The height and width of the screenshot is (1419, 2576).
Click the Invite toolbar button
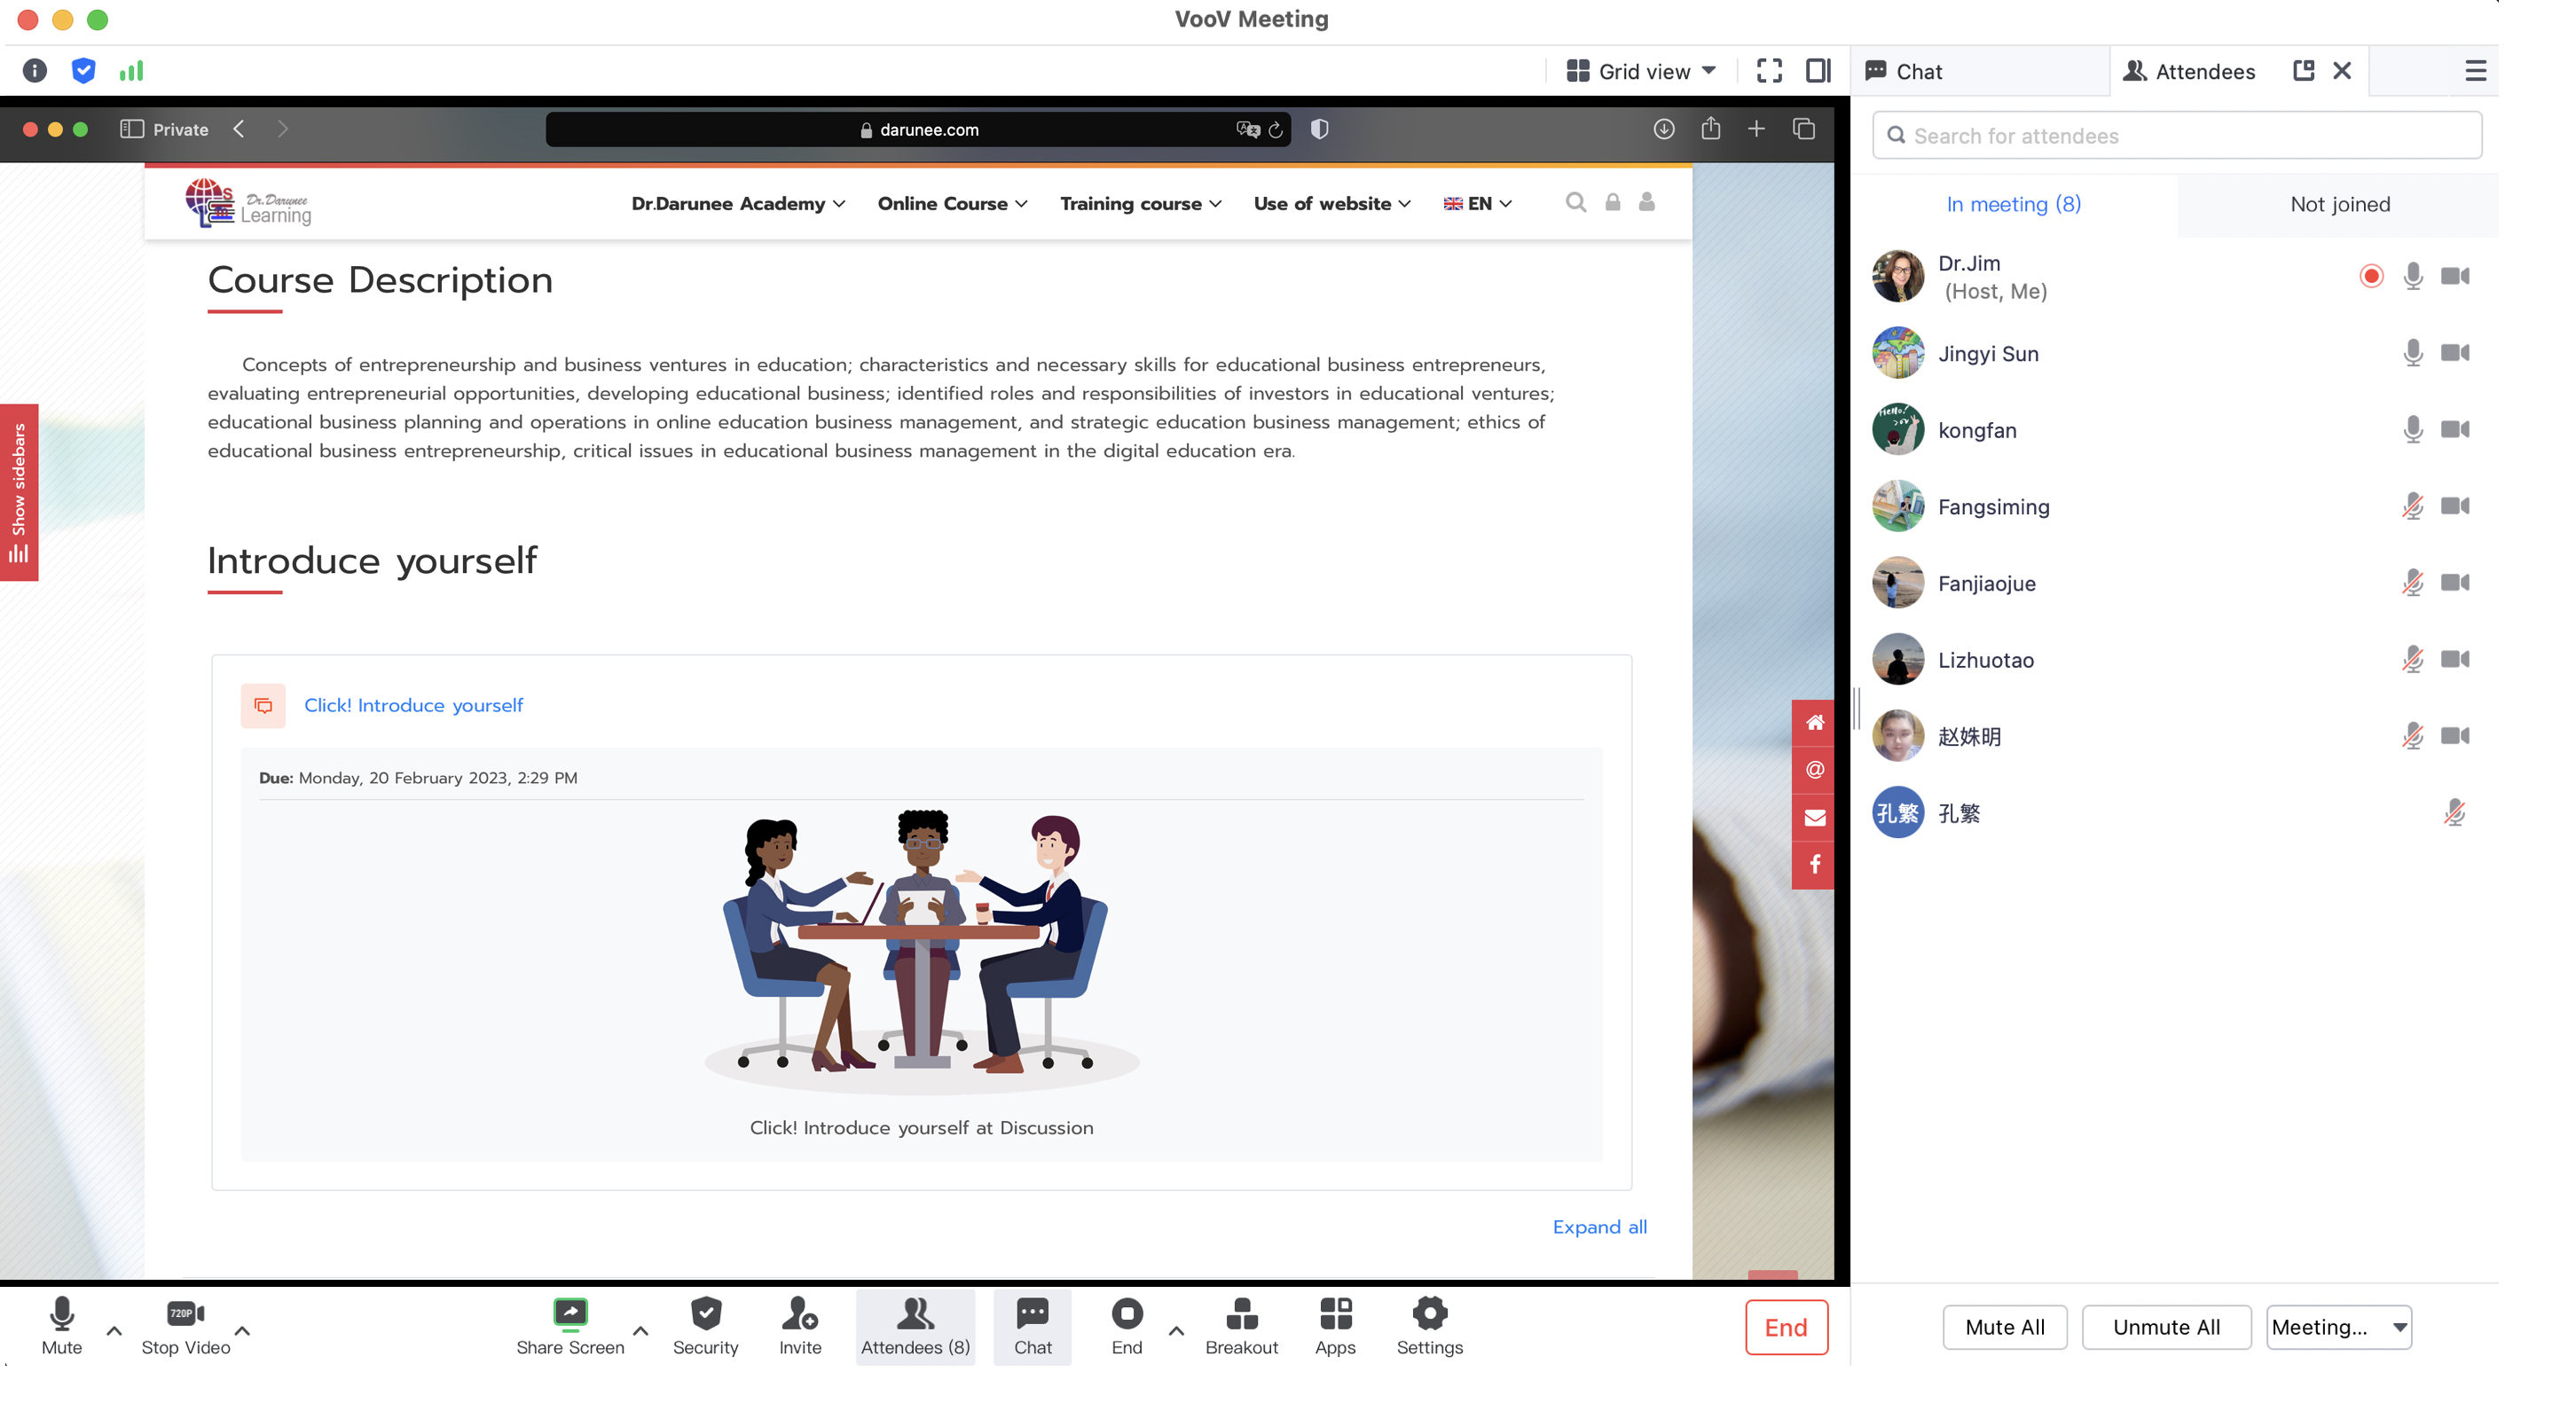click(x=800, y=1327)
